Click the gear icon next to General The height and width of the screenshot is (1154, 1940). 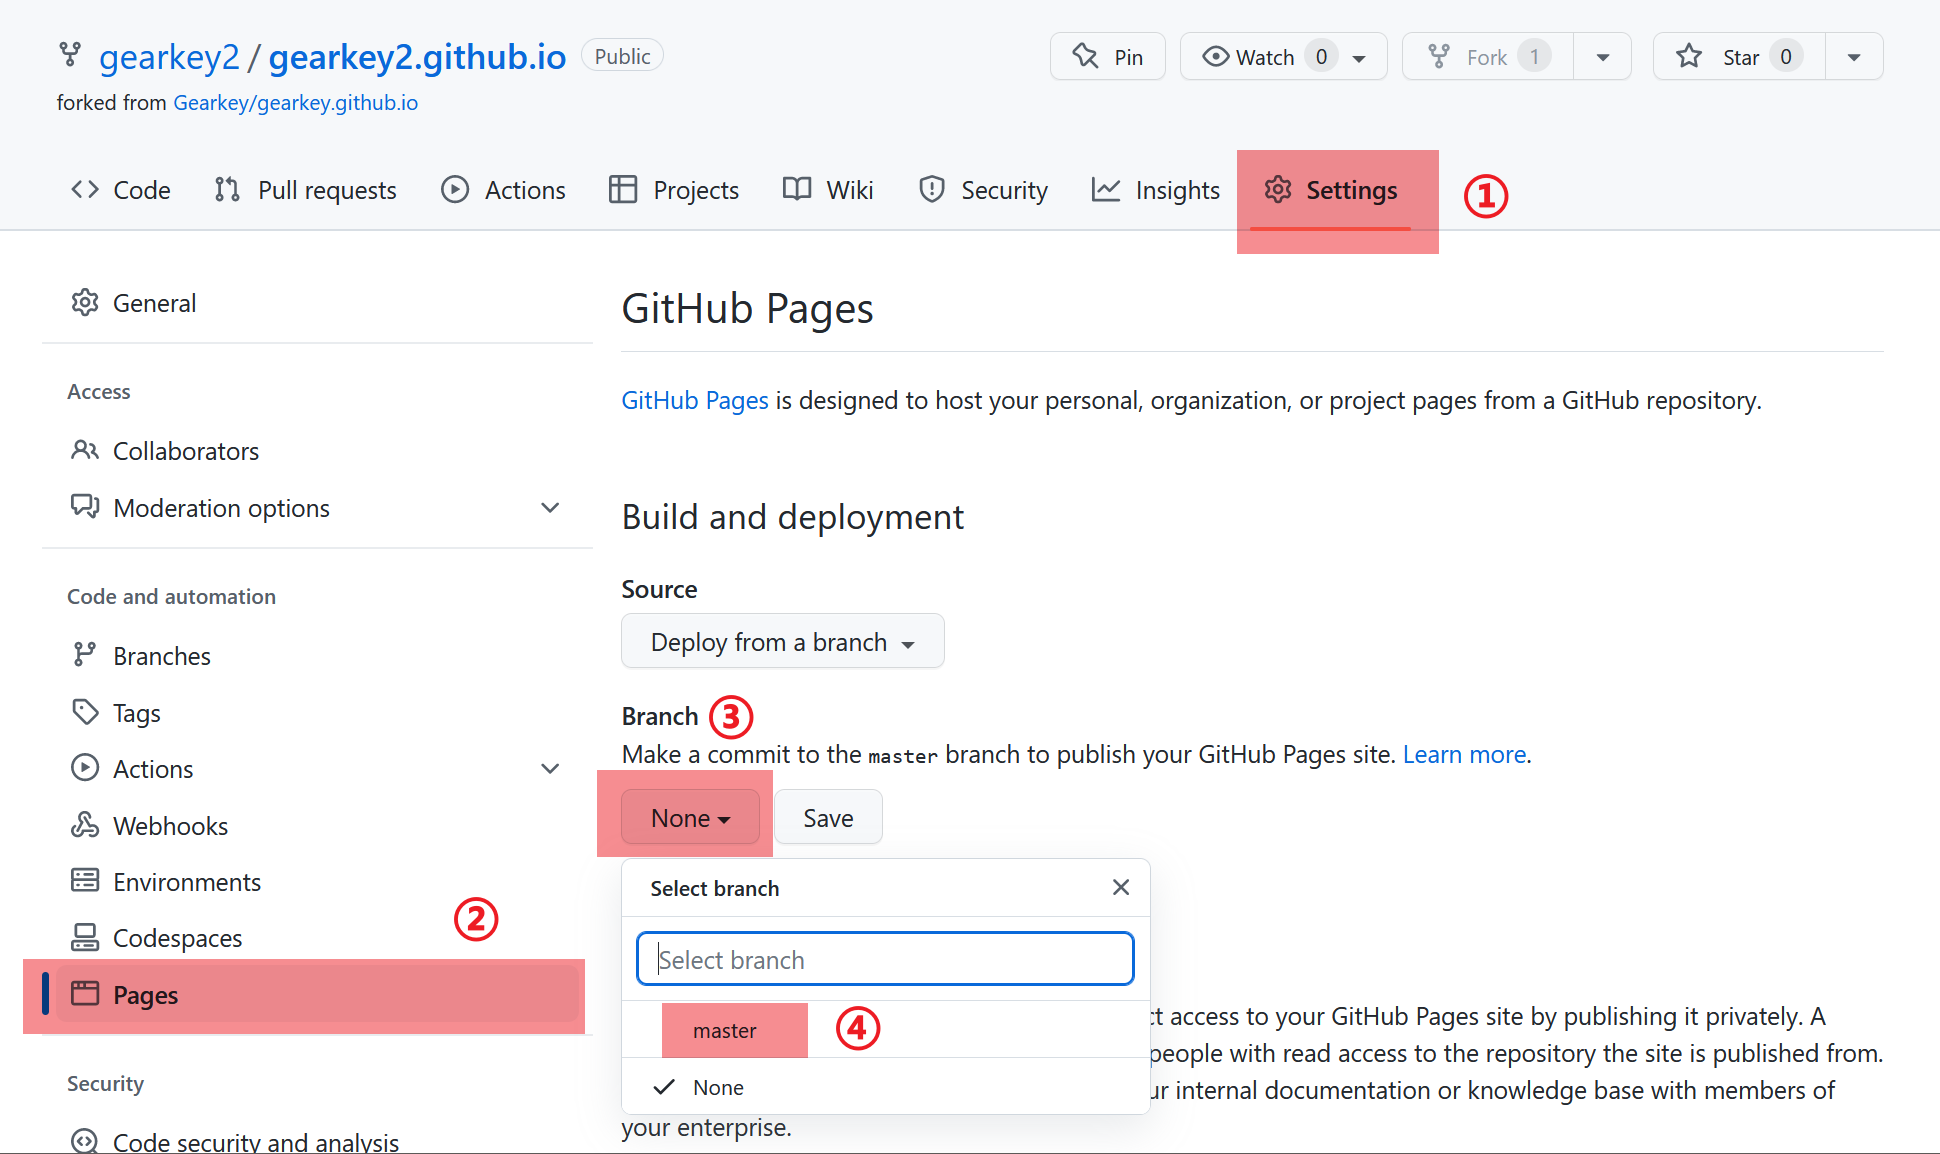85,302
